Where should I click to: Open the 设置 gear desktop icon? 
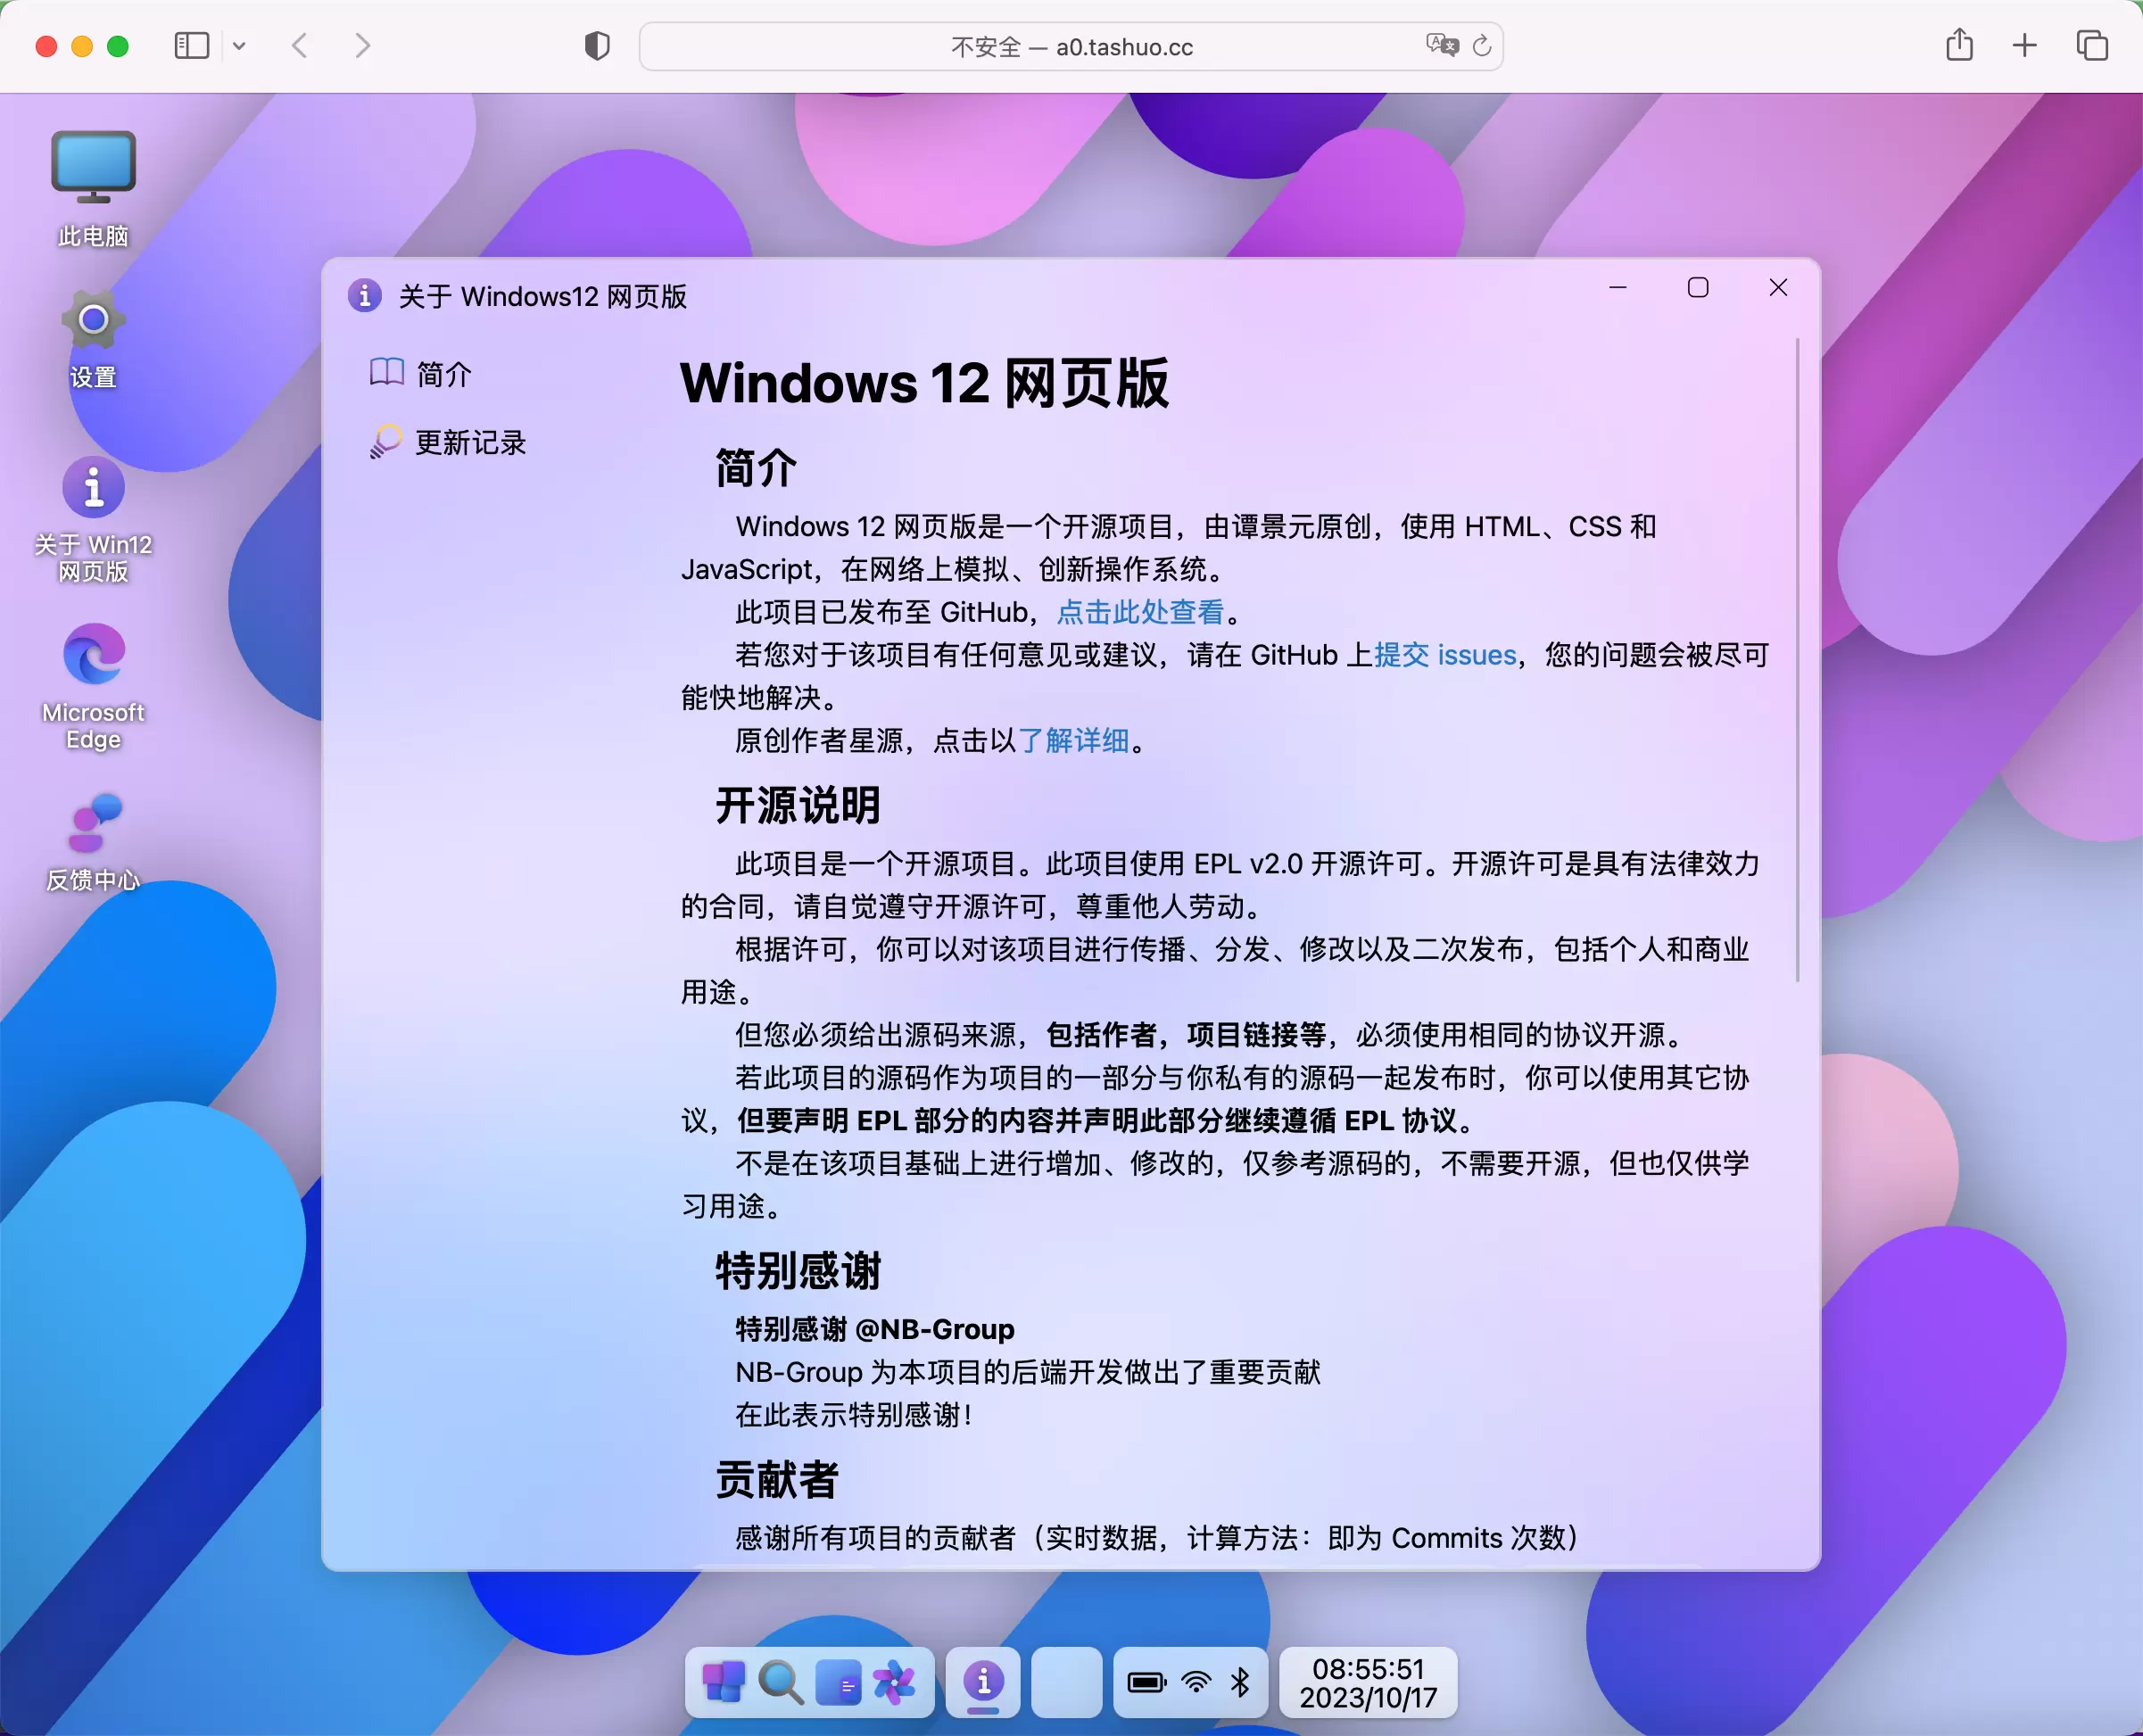coord(93,338)
